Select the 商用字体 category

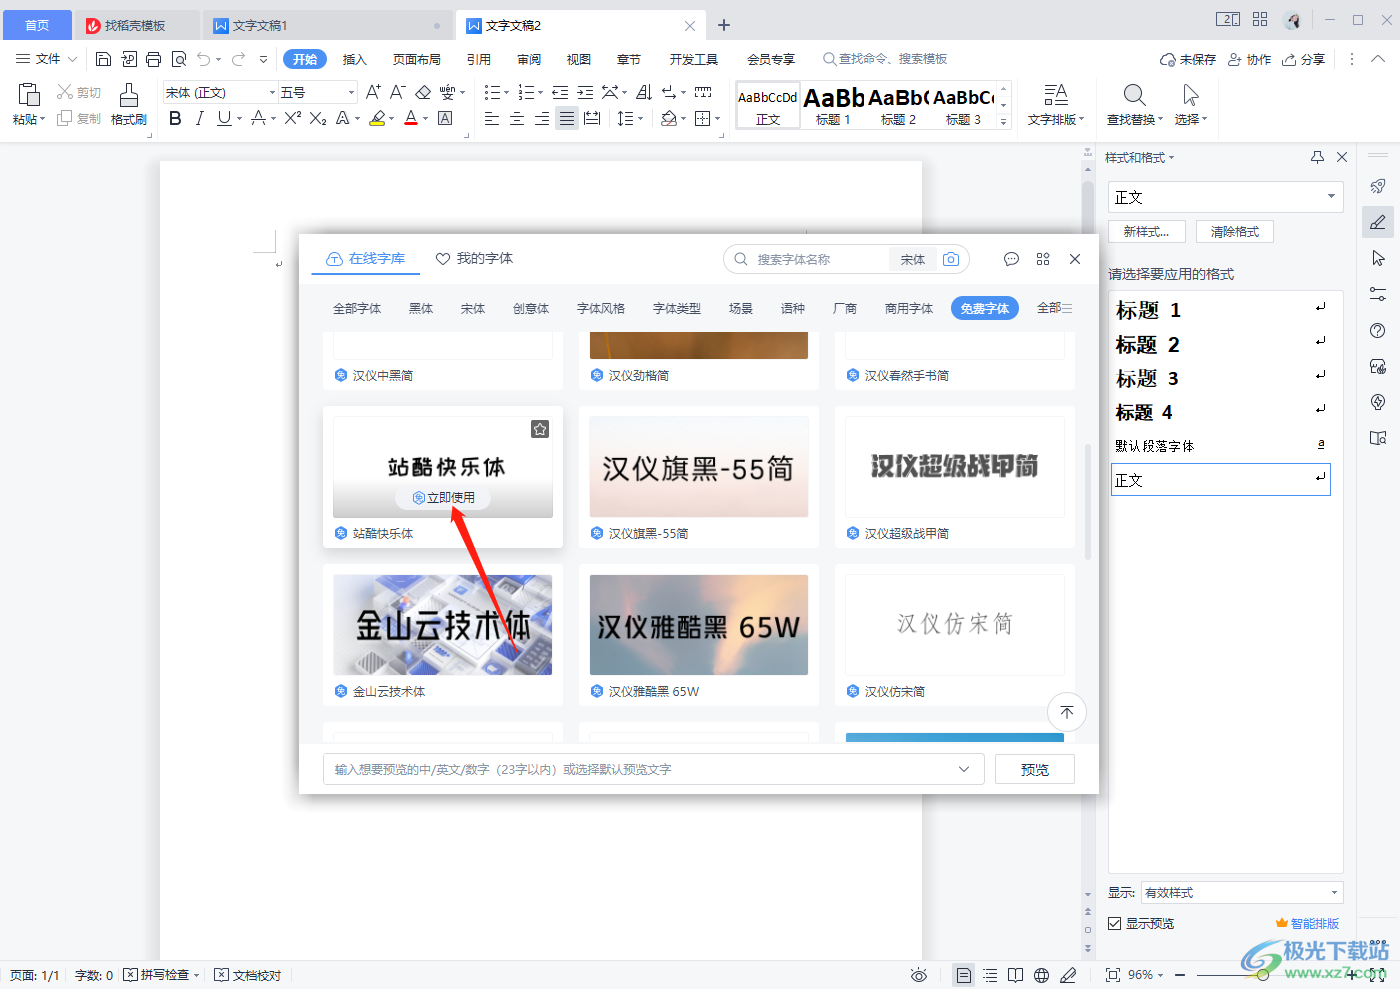point(909,308)
